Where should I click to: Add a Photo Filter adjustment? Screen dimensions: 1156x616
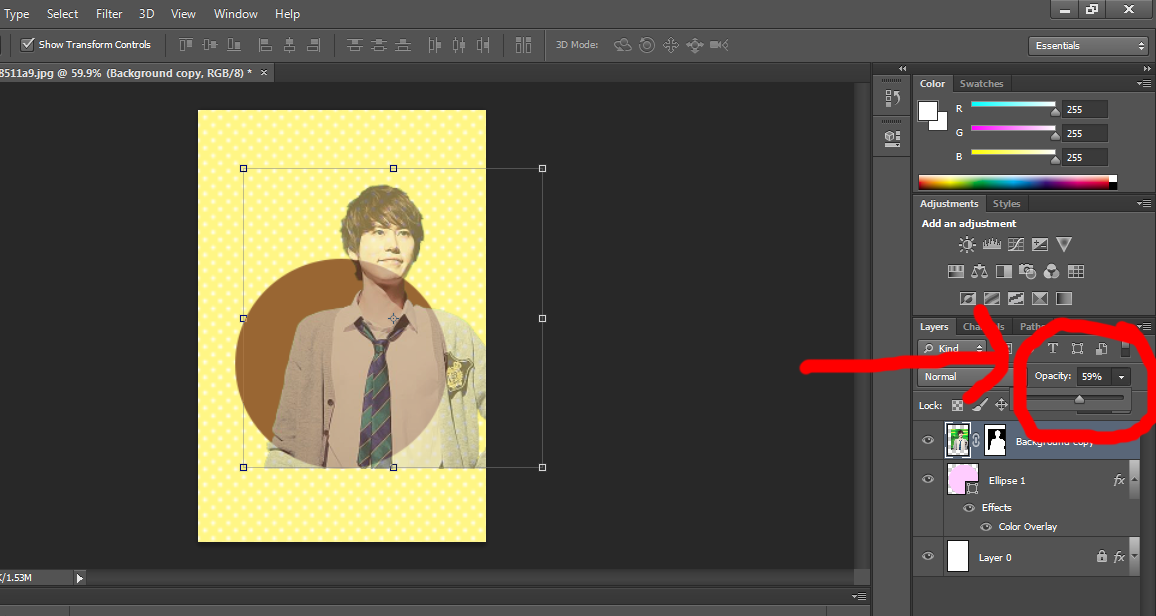(1027, 271)
